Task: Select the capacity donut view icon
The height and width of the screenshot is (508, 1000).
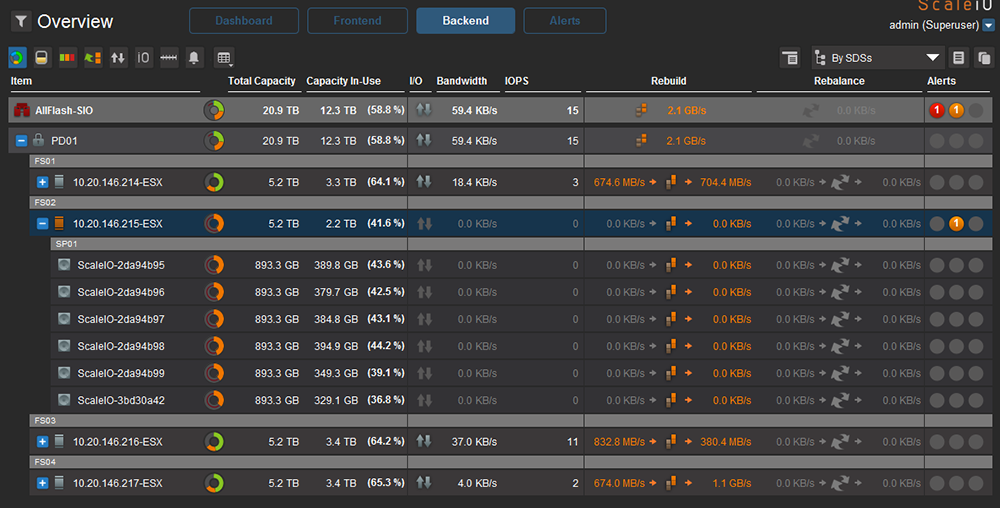Action: (x=17, y=57)
